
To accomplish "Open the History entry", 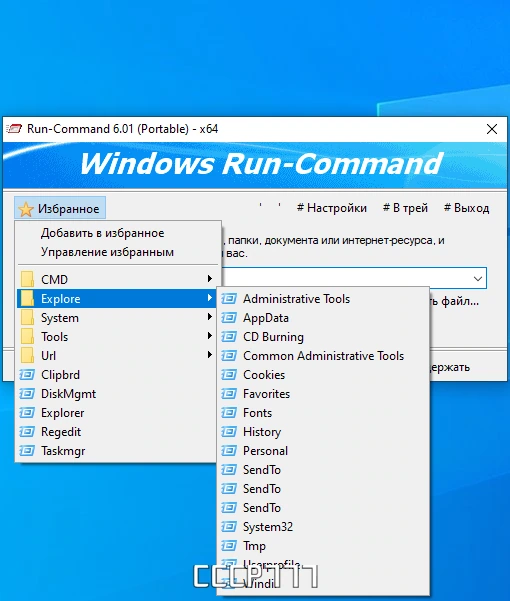I will (x=323, y=432).
